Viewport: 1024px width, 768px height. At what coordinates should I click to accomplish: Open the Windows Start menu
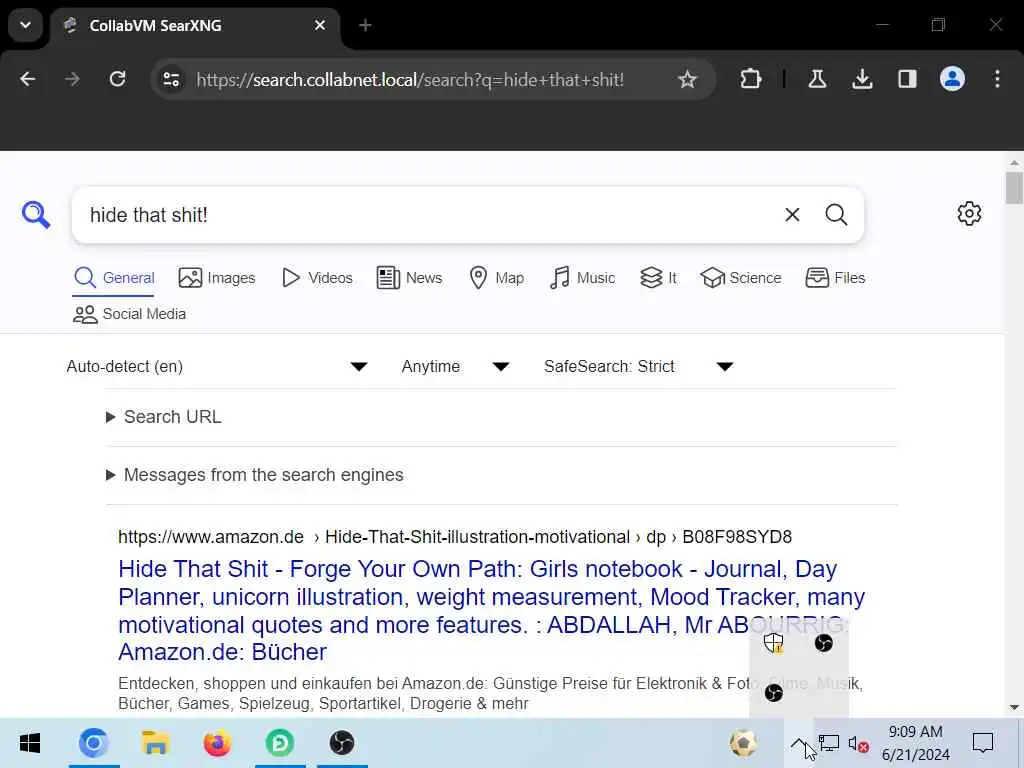click(30, 743)
